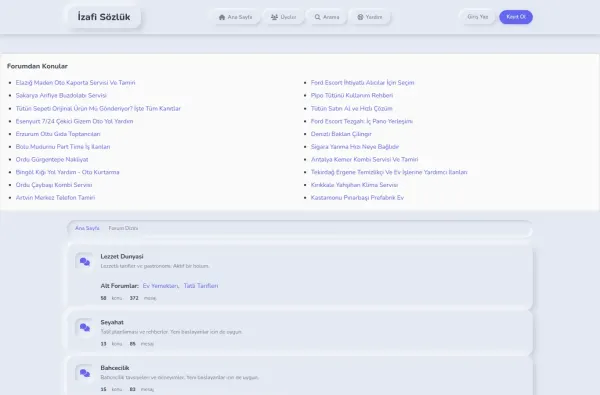The height and width of the screenshot is (395, 600).
Task: Open Ana Sayfa breadcrumb link
Action: pyautogui.click(x=87, y=228)
